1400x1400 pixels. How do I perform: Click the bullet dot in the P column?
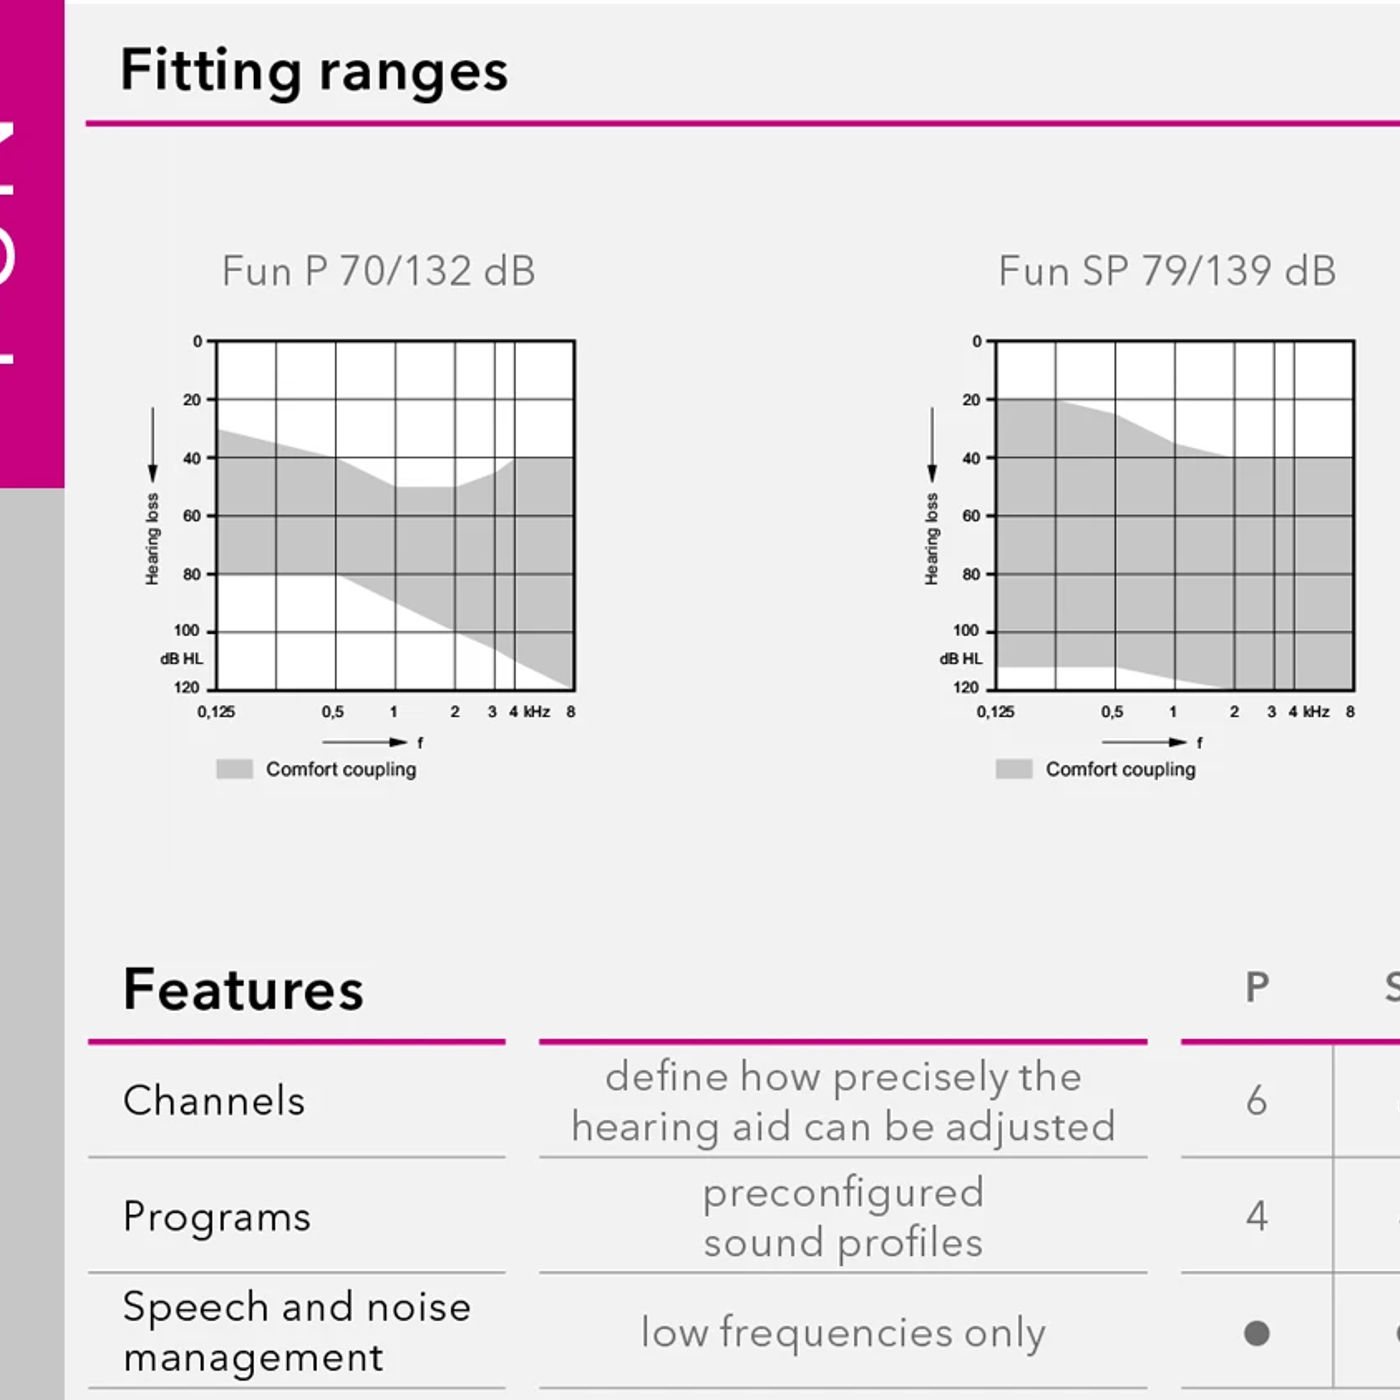point(1257,1333)
